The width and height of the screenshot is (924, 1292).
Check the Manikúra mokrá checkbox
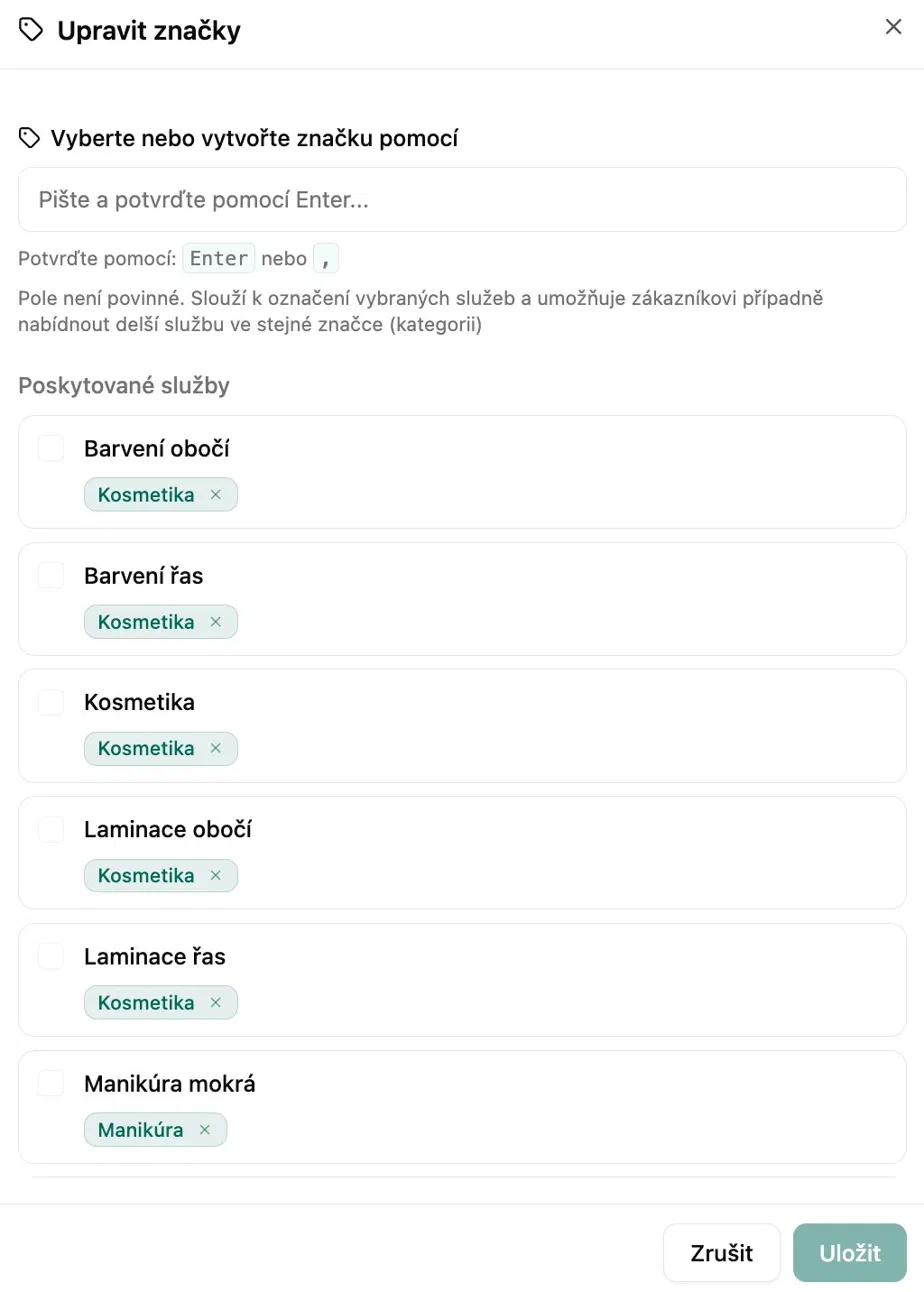51,1083
